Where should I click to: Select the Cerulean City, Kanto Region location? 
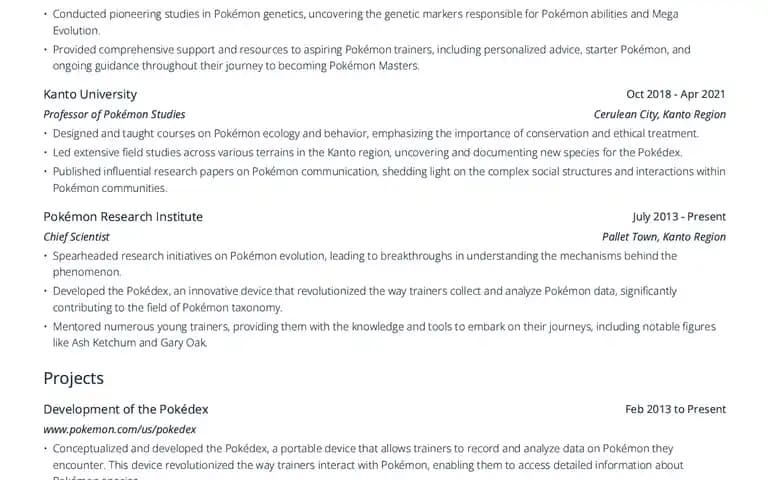click(x=660, y=114)
